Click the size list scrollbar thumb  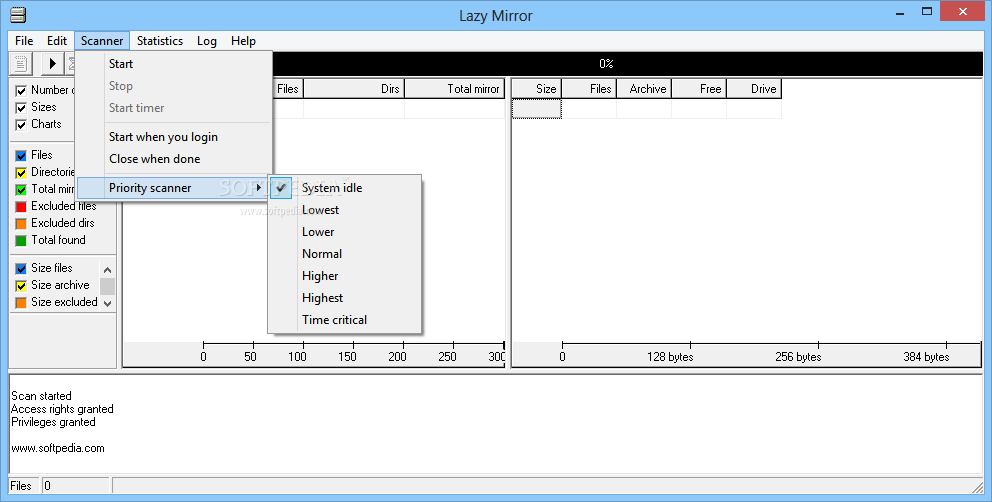pyautogui.click(x=108, y=286)
